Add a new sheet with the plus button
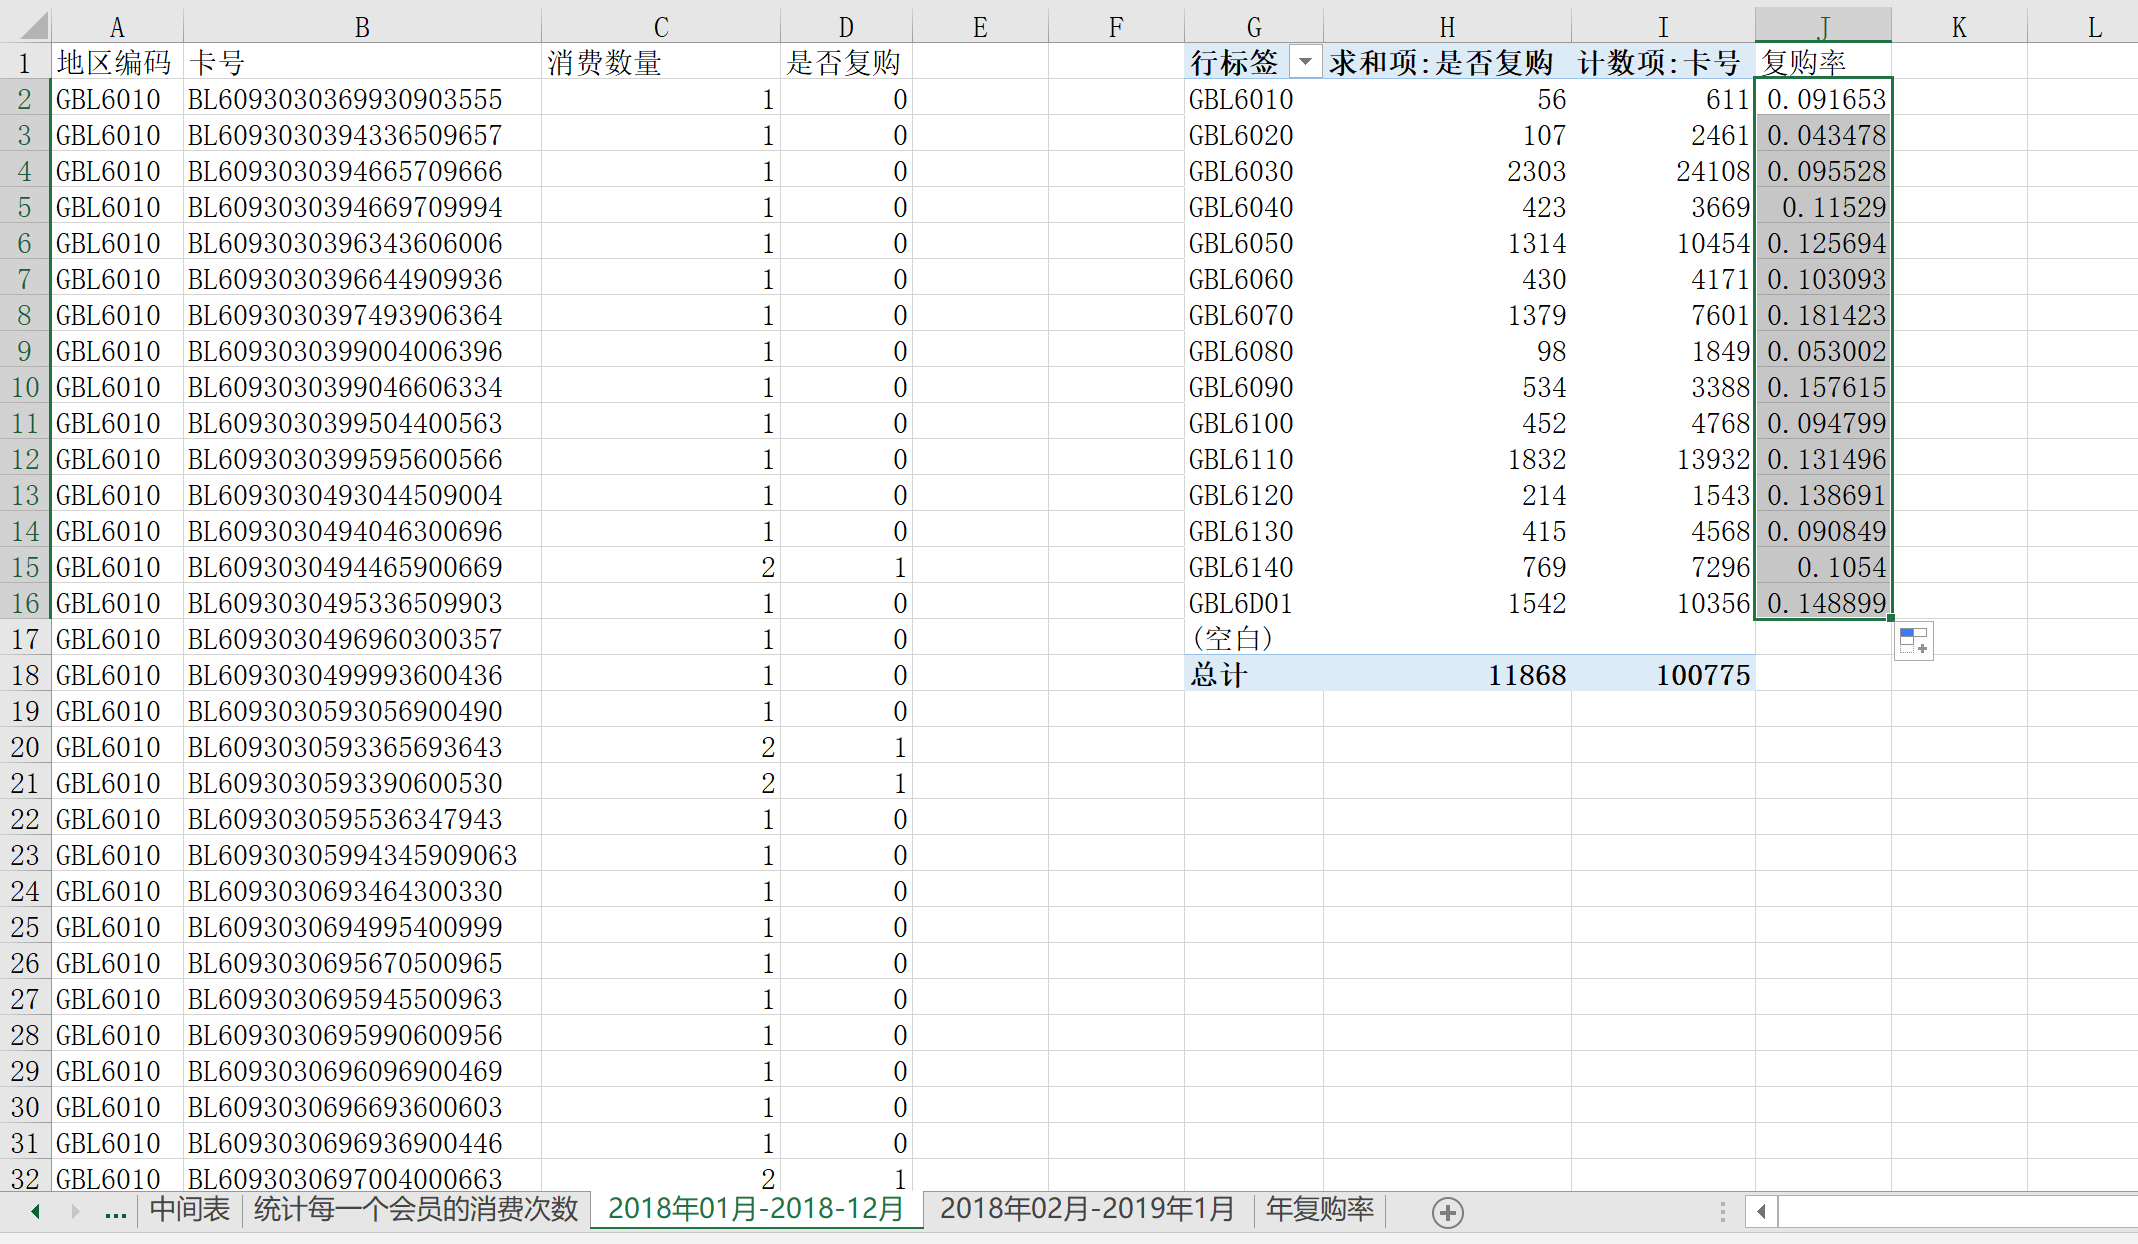The height and width of the screenshot is (1244, 2138). click(1447, 1212)
